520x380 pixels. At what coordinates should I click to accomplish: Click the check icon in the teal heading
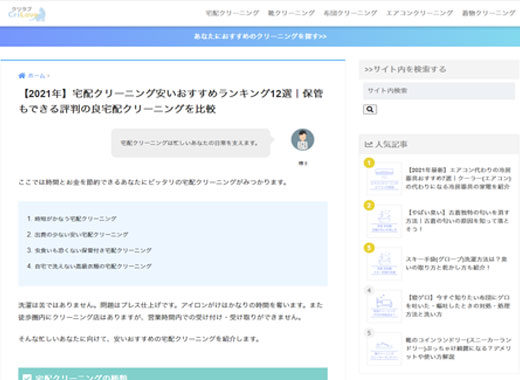coord(27,377)
